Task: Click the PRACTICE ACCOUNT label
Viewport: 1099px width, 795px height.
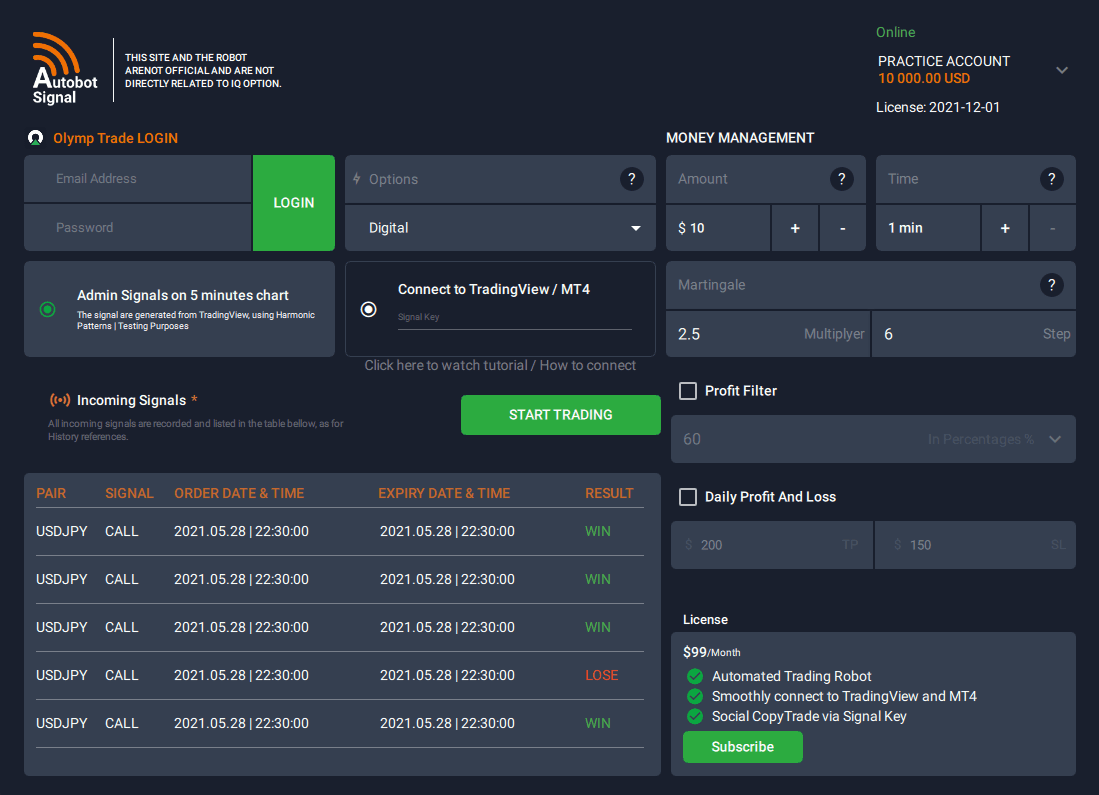Action: pos(943,61)
